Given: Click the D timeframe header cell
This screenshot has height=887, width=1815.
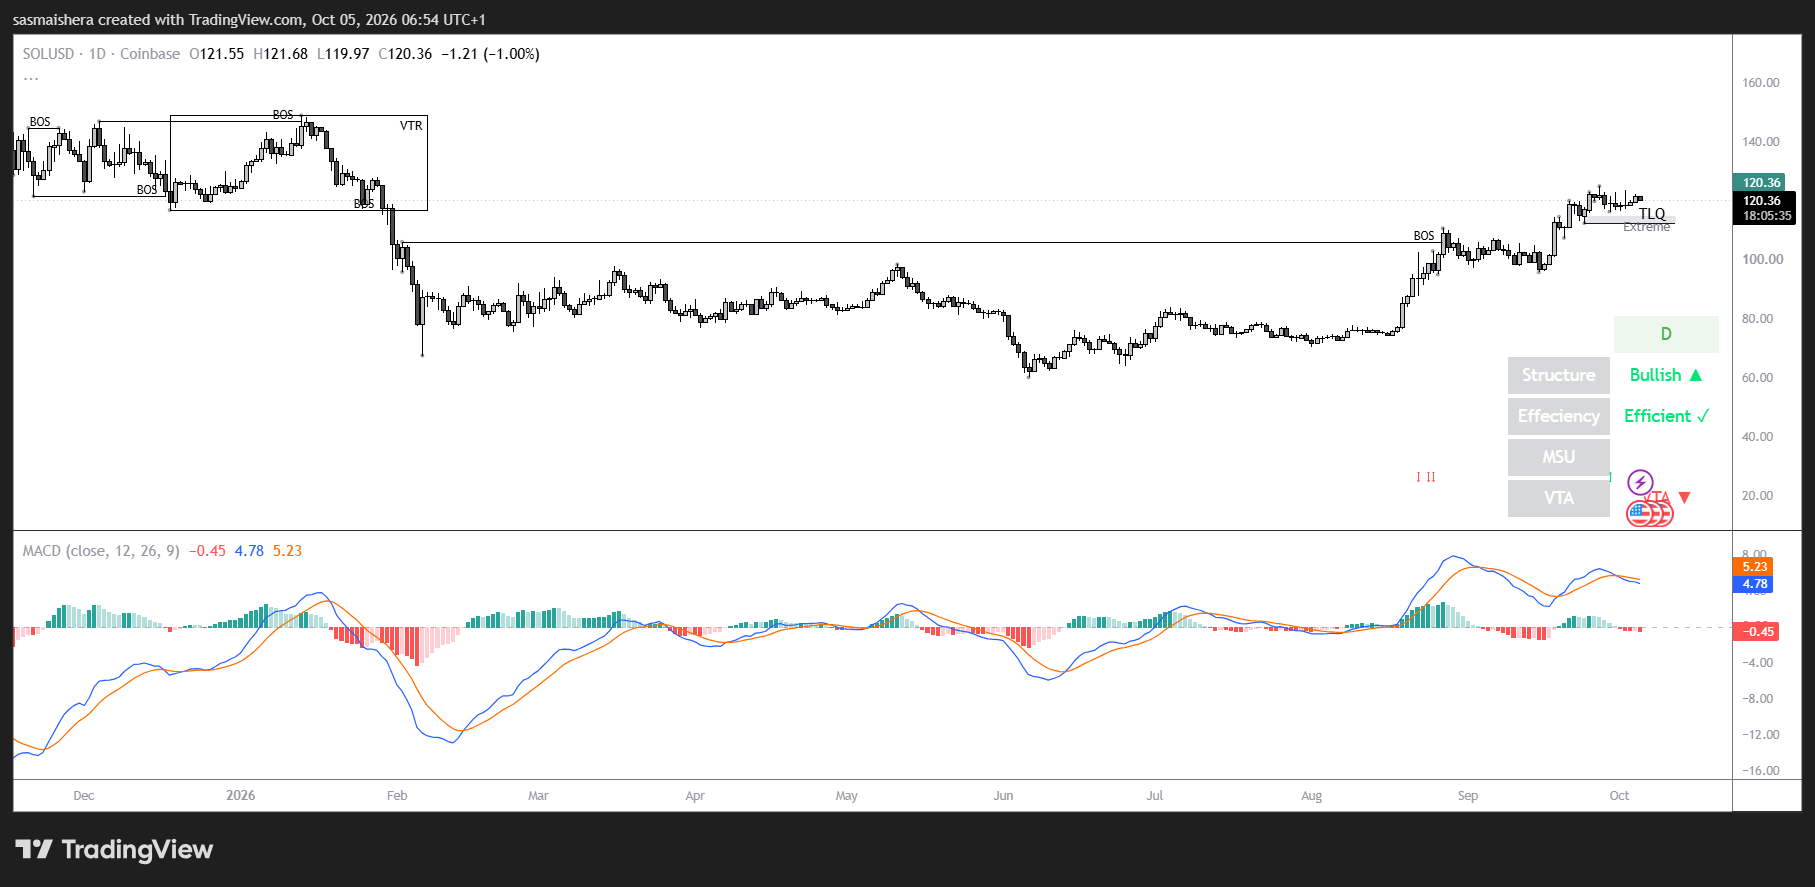Looking at the screenshot, I should [1666, 334].
